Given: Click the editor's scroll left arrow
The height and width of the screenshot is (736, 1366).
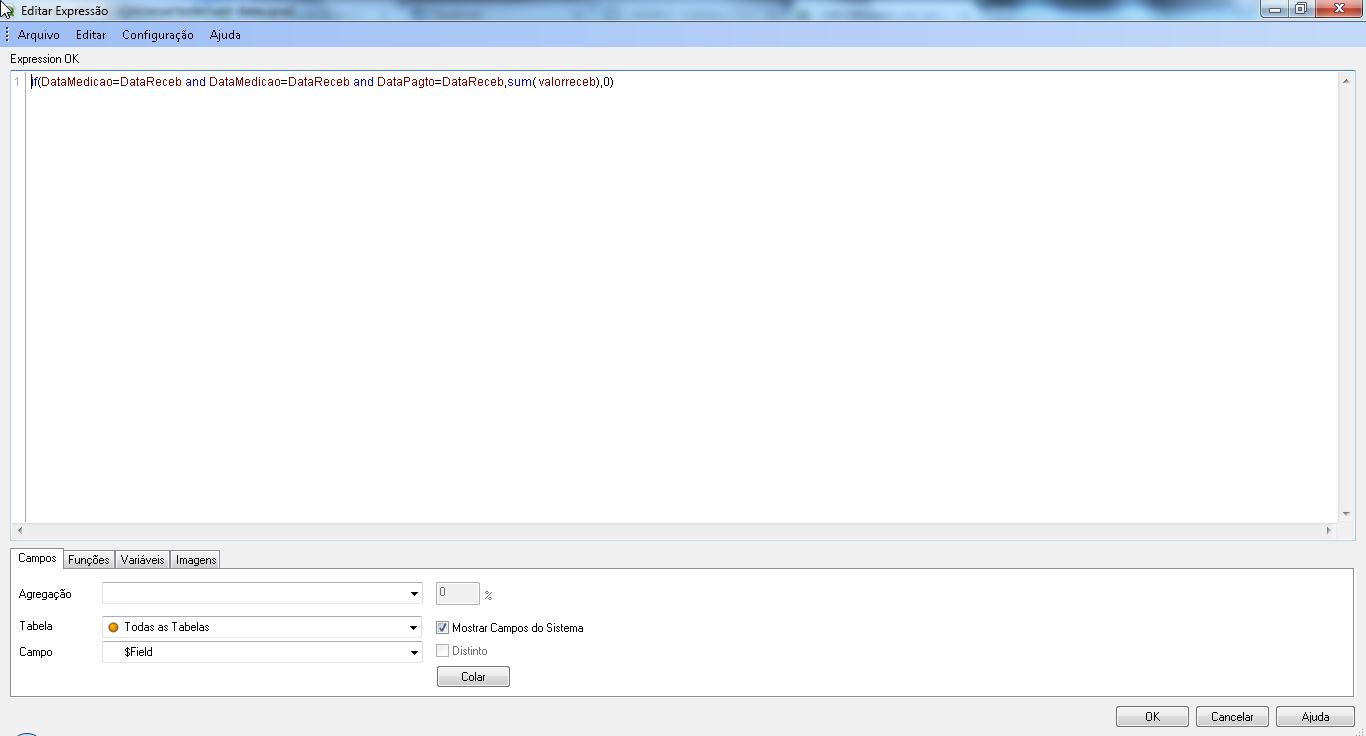Looking at the screenshot, I should 19,530.
